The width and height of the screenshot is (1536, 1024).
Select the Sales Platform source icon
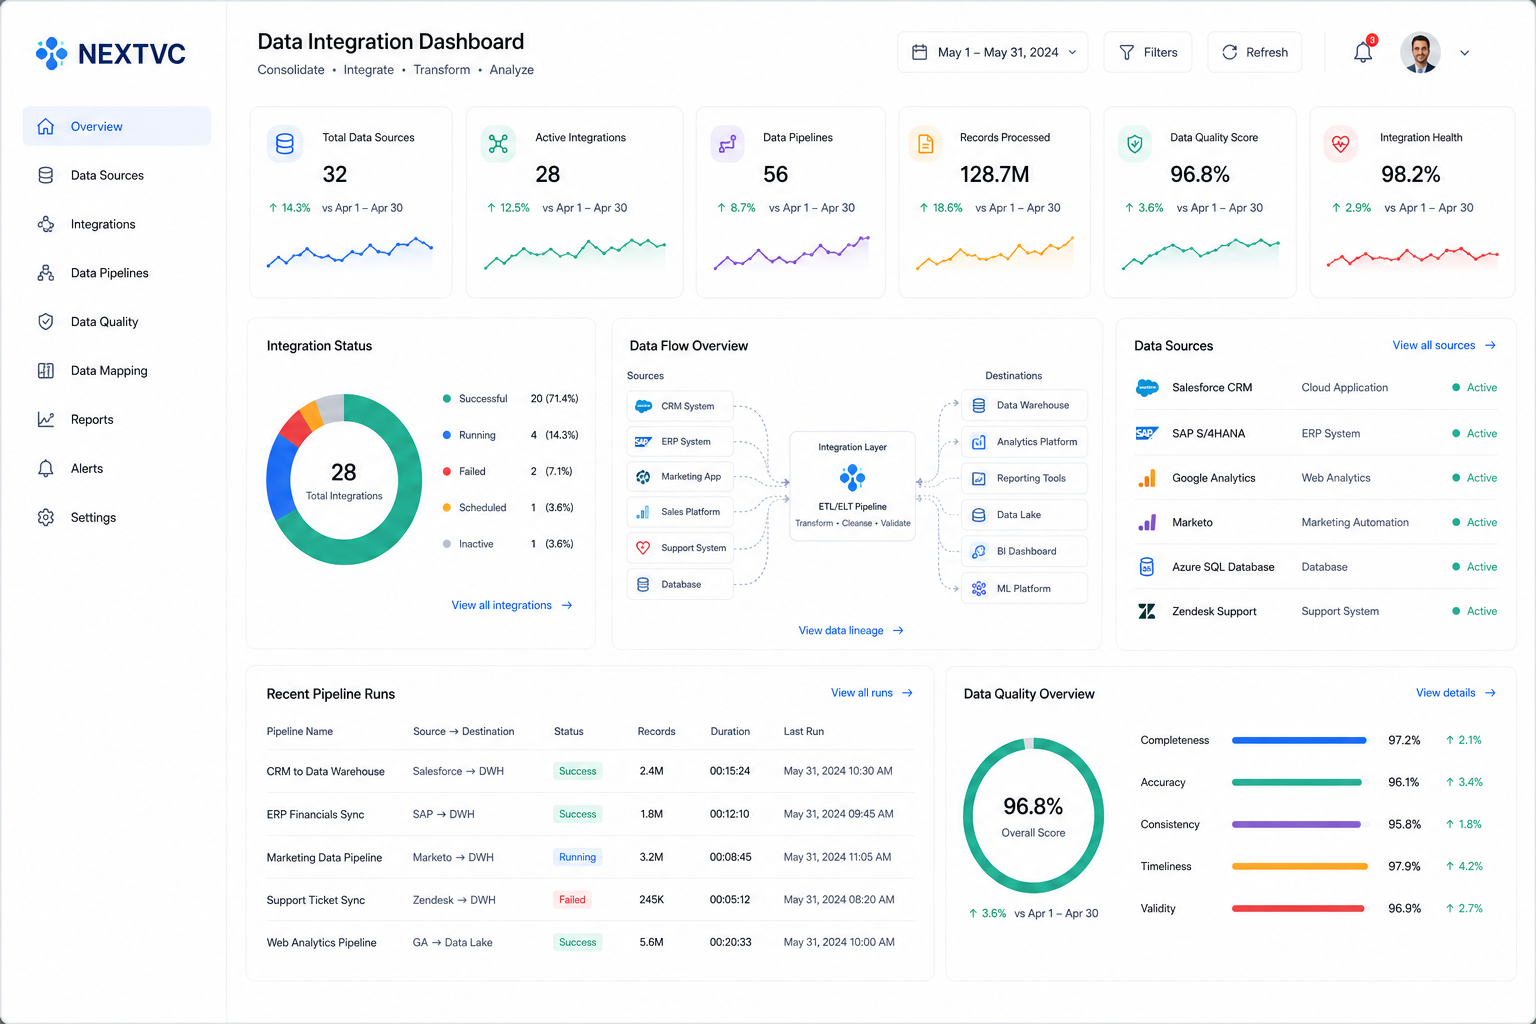(643, 512)
